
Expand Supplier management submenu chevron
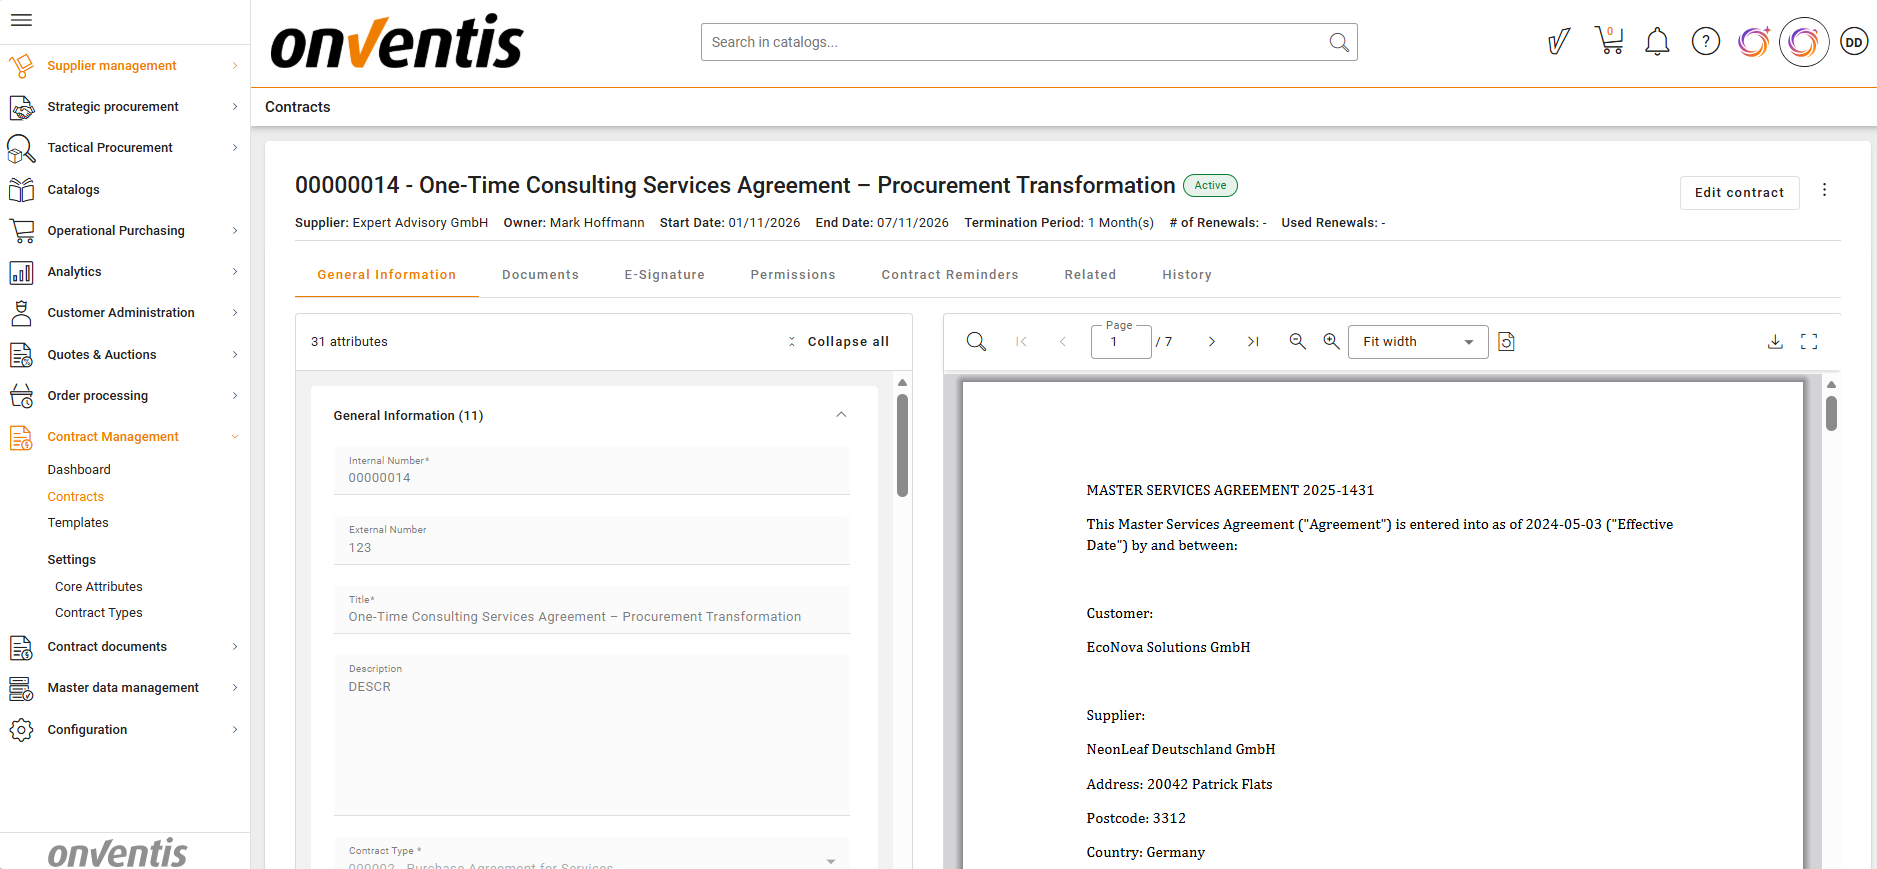(x=235, y=66)
